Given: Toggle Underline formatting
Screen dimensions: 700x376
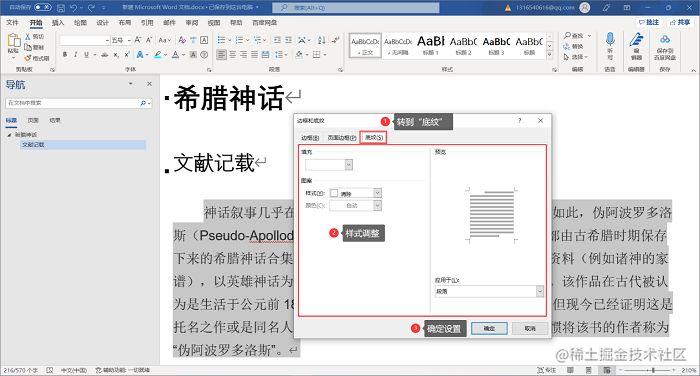Looking at the screenshot, I should coord(86,54).
